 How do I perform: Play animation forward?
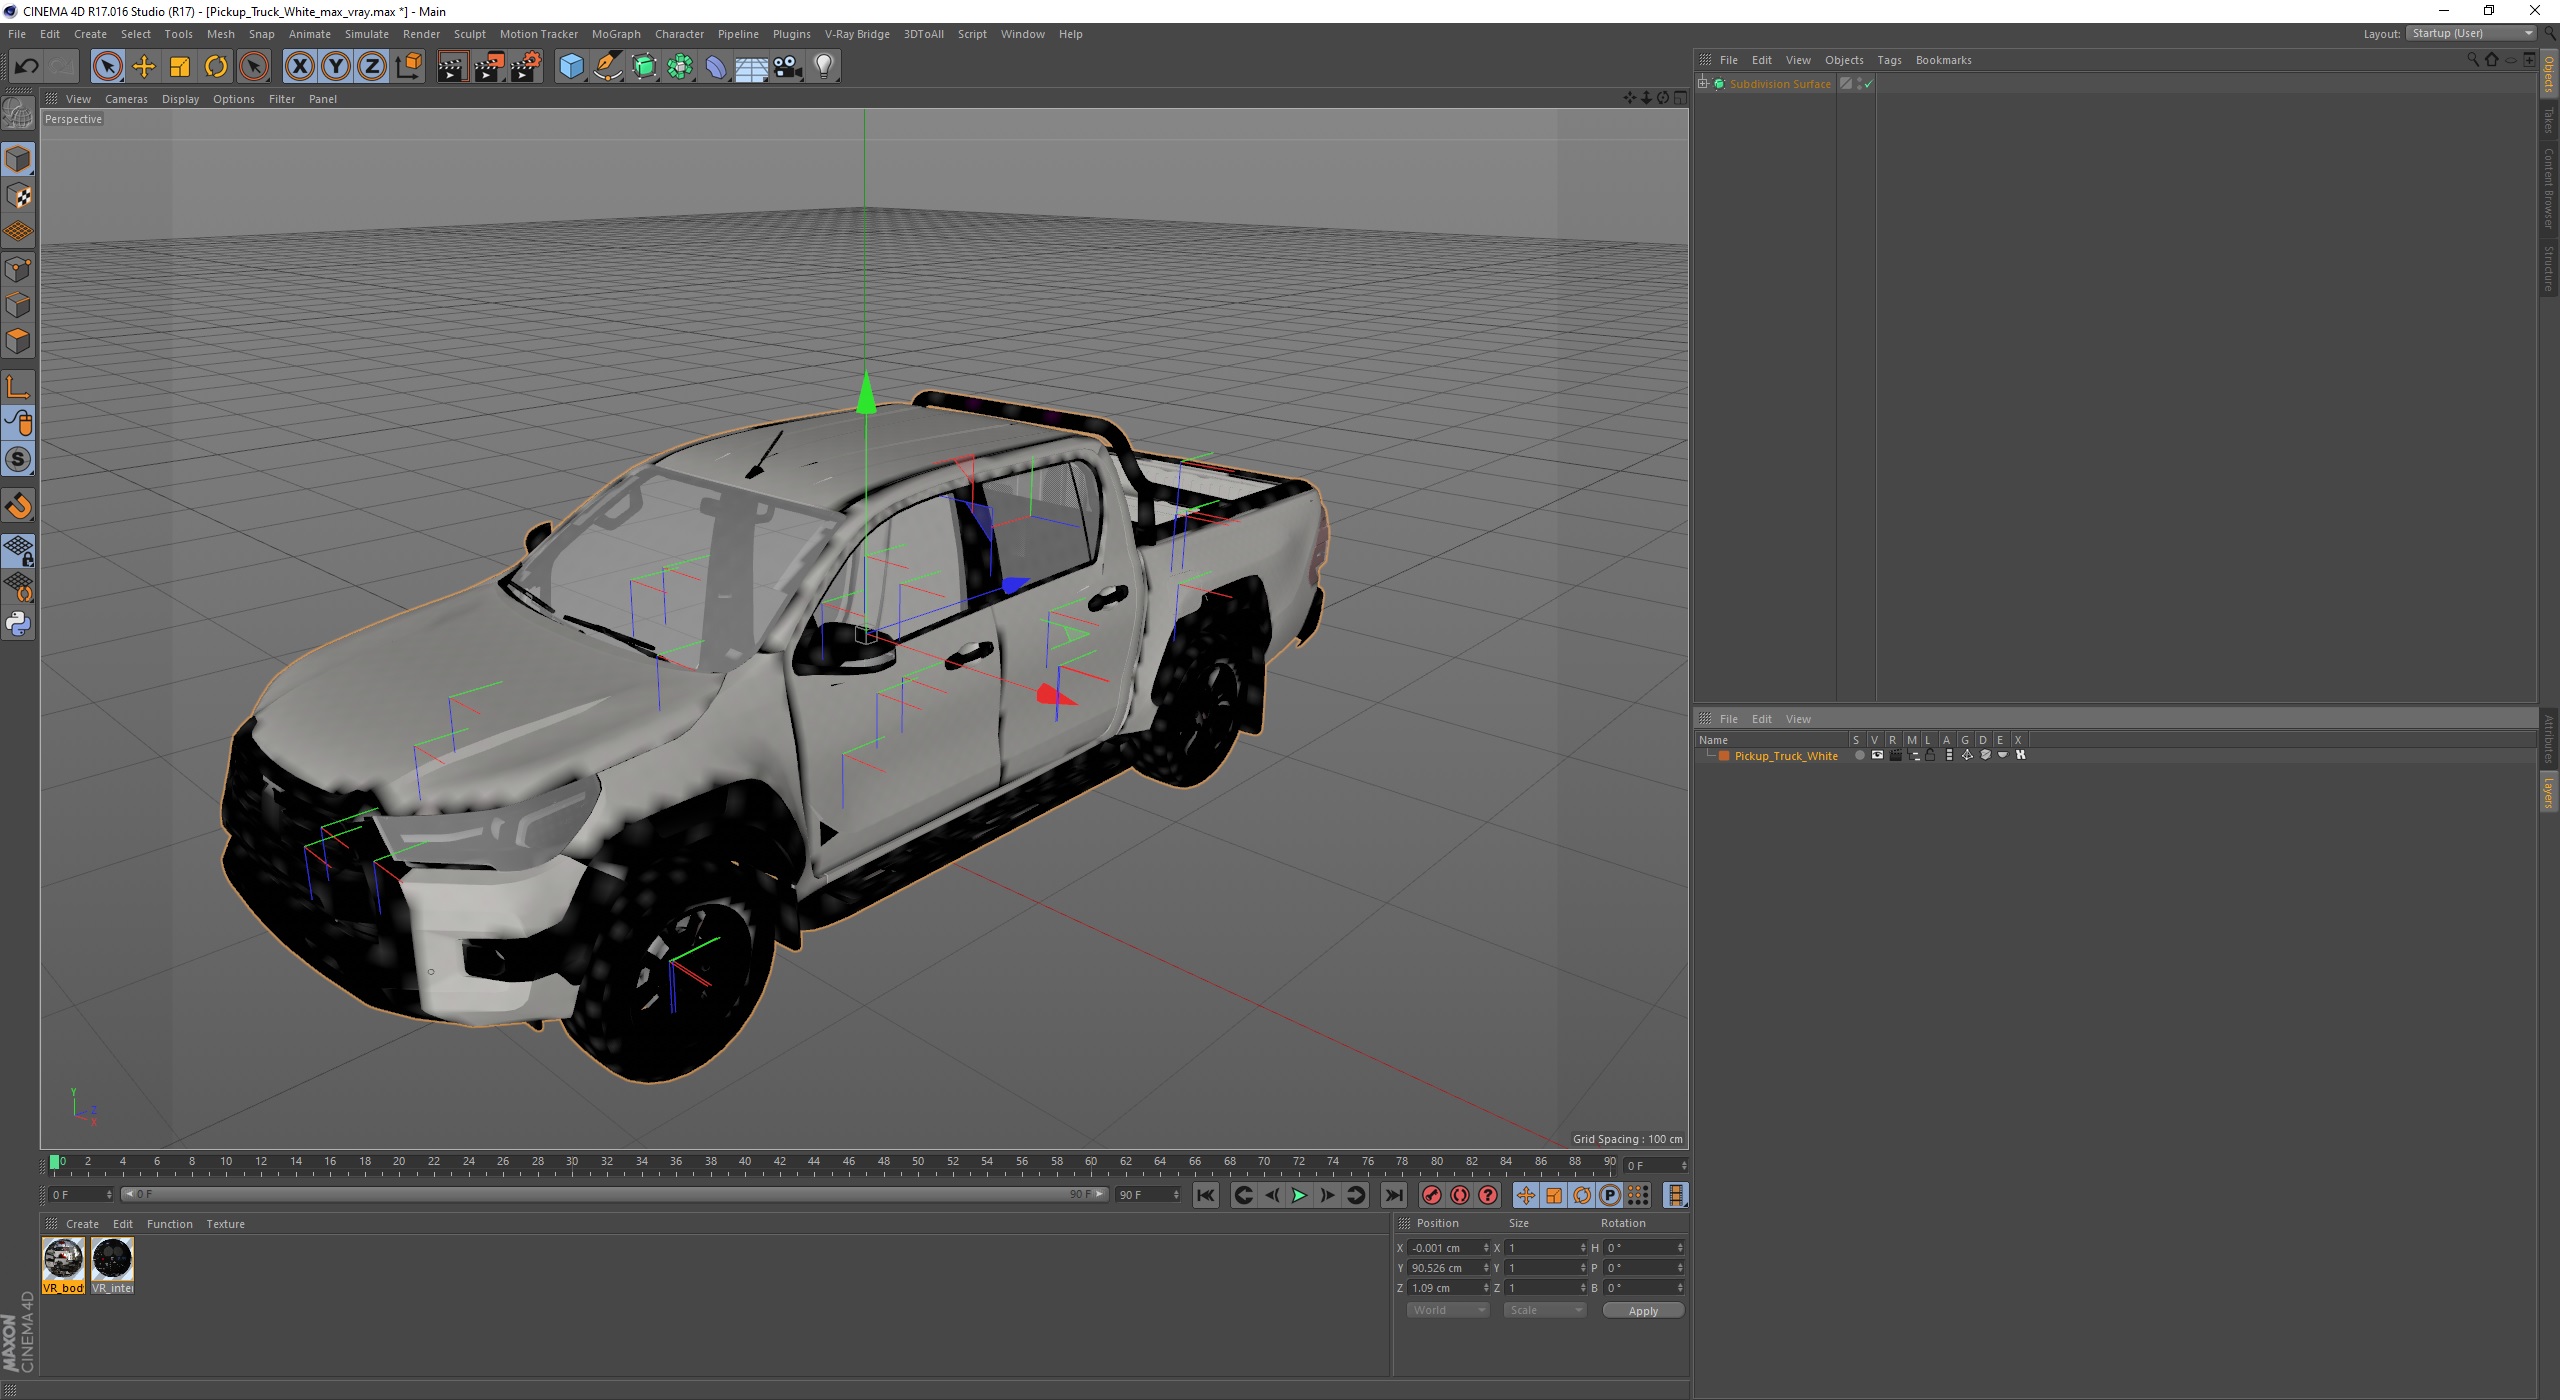1299,1195
